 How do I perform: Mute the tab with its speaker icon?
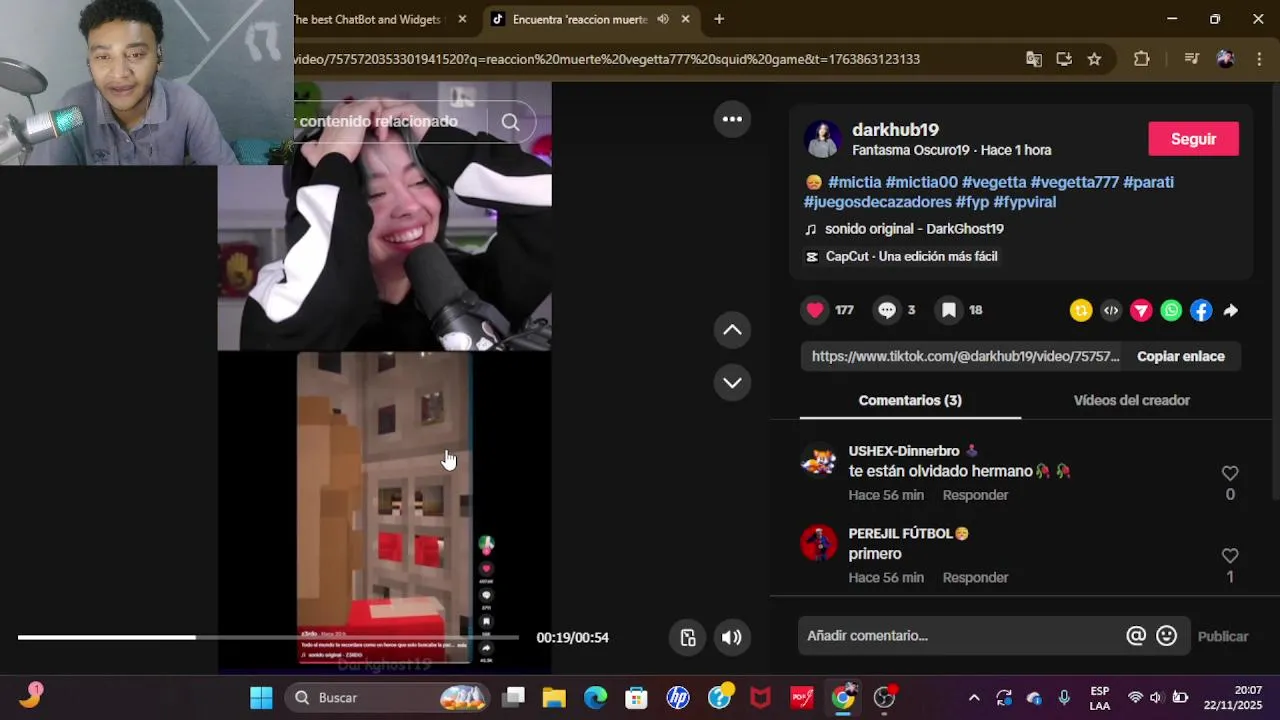click(x=662, y=19)
